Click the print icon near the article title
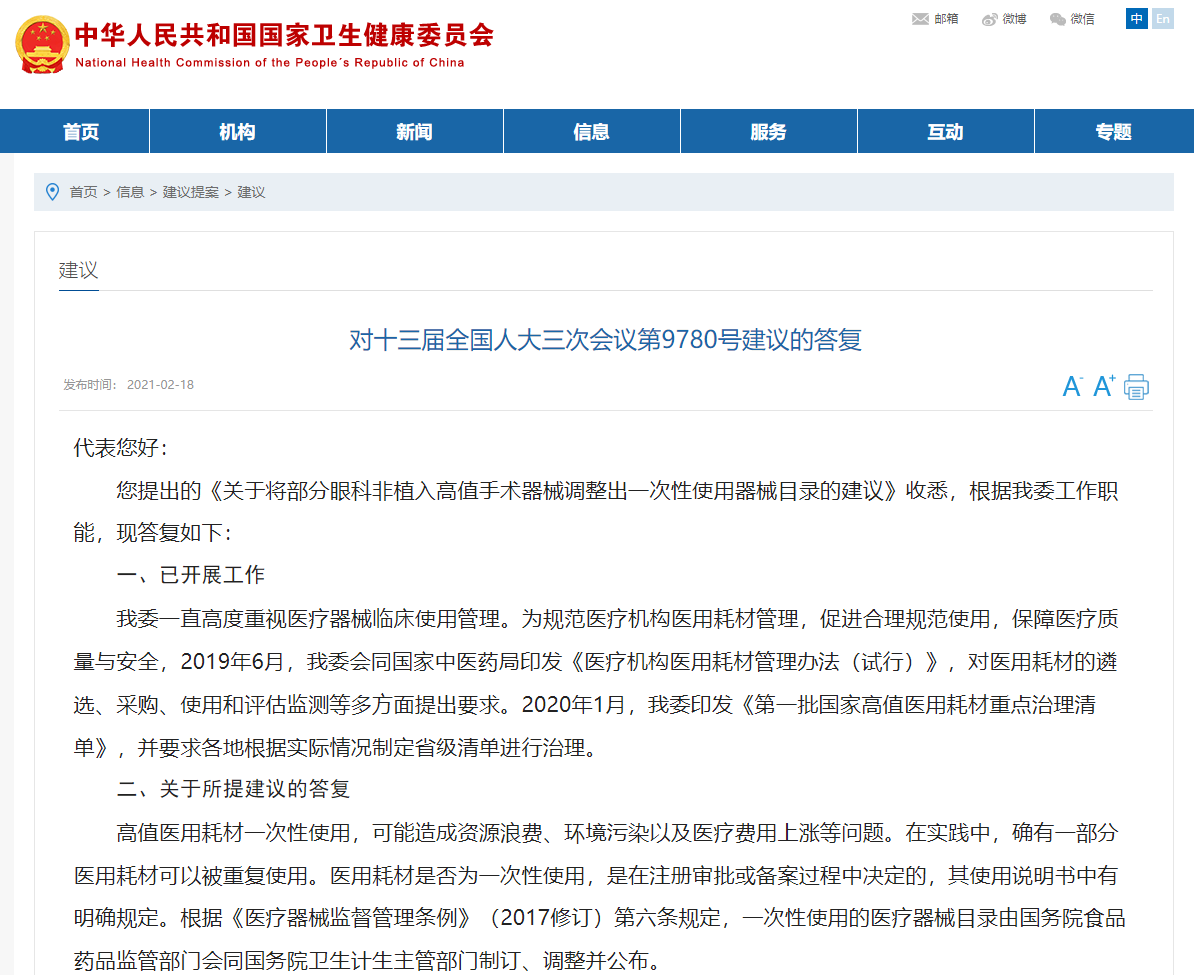The image size is (1194, 975). click(x=1136, y=386)
